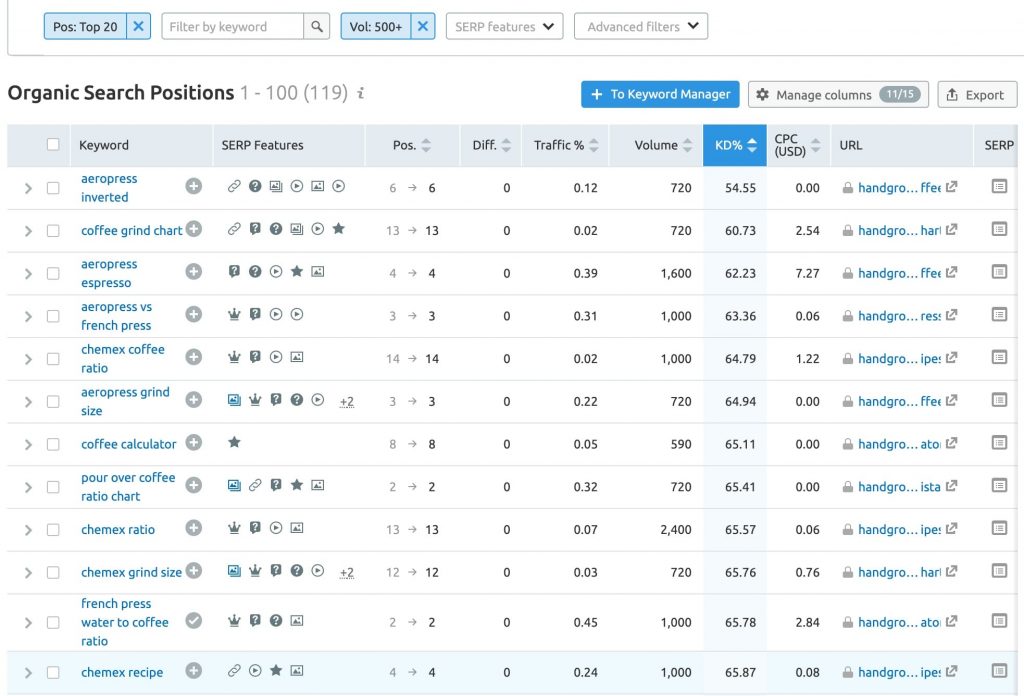
Task: Check the "chemex coffee ratio" row checkbox
Action: [x=55, y=358]
